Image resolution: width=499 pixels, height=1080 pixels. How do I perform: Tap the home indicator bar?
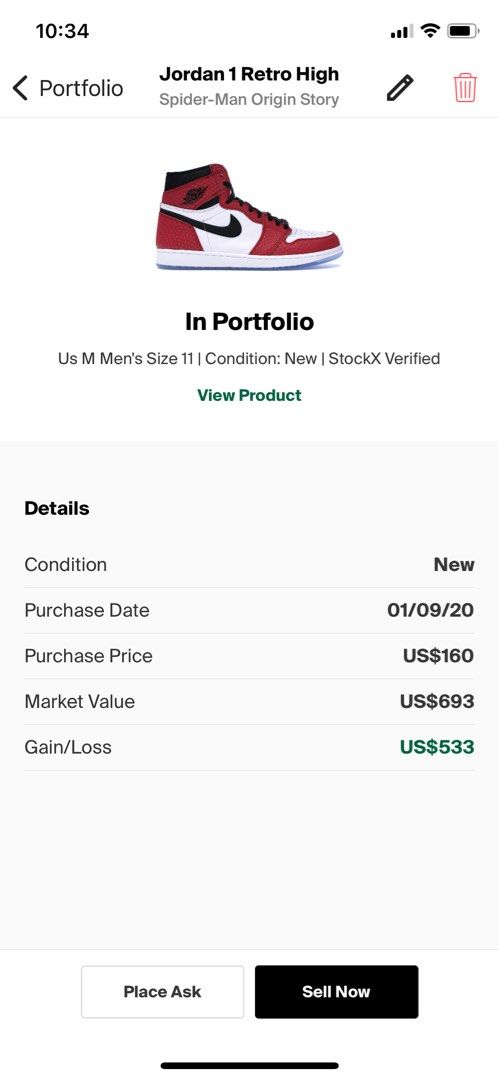250,1066
